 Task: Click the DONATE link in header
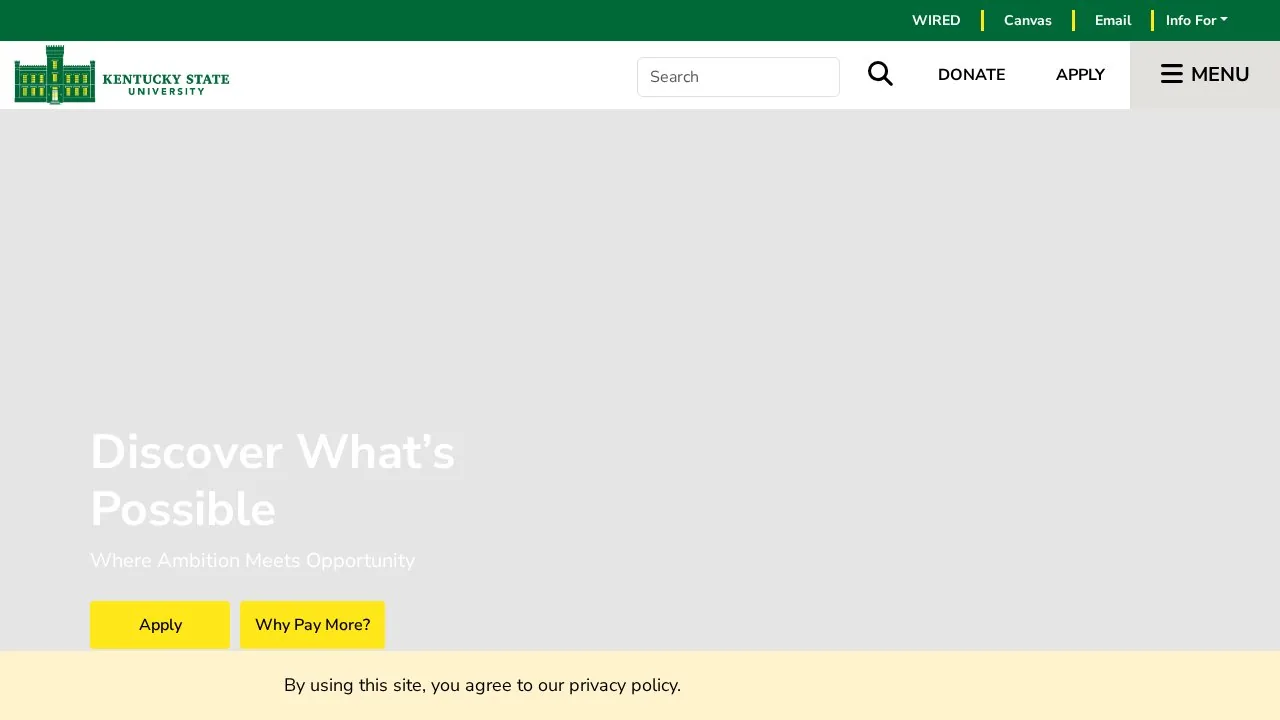coord(972,75)
